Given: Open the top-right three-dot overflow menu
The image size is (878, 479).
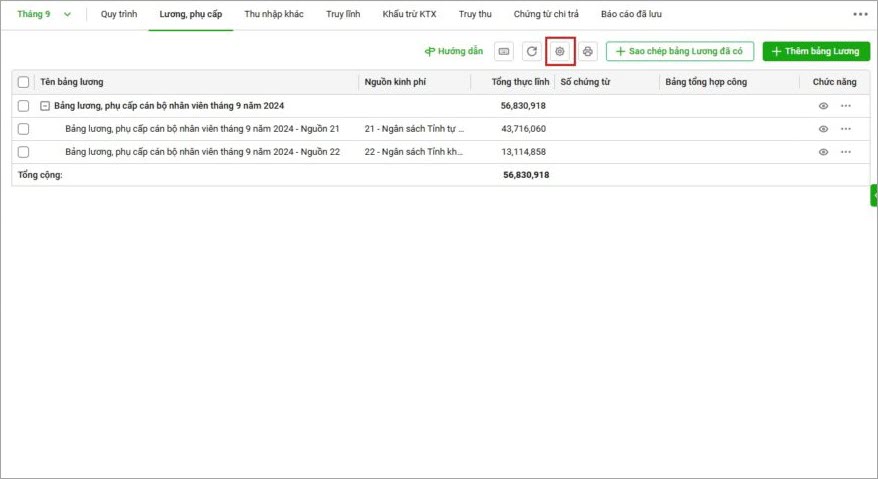Looking at the screenshot, I should pos(860,14).
